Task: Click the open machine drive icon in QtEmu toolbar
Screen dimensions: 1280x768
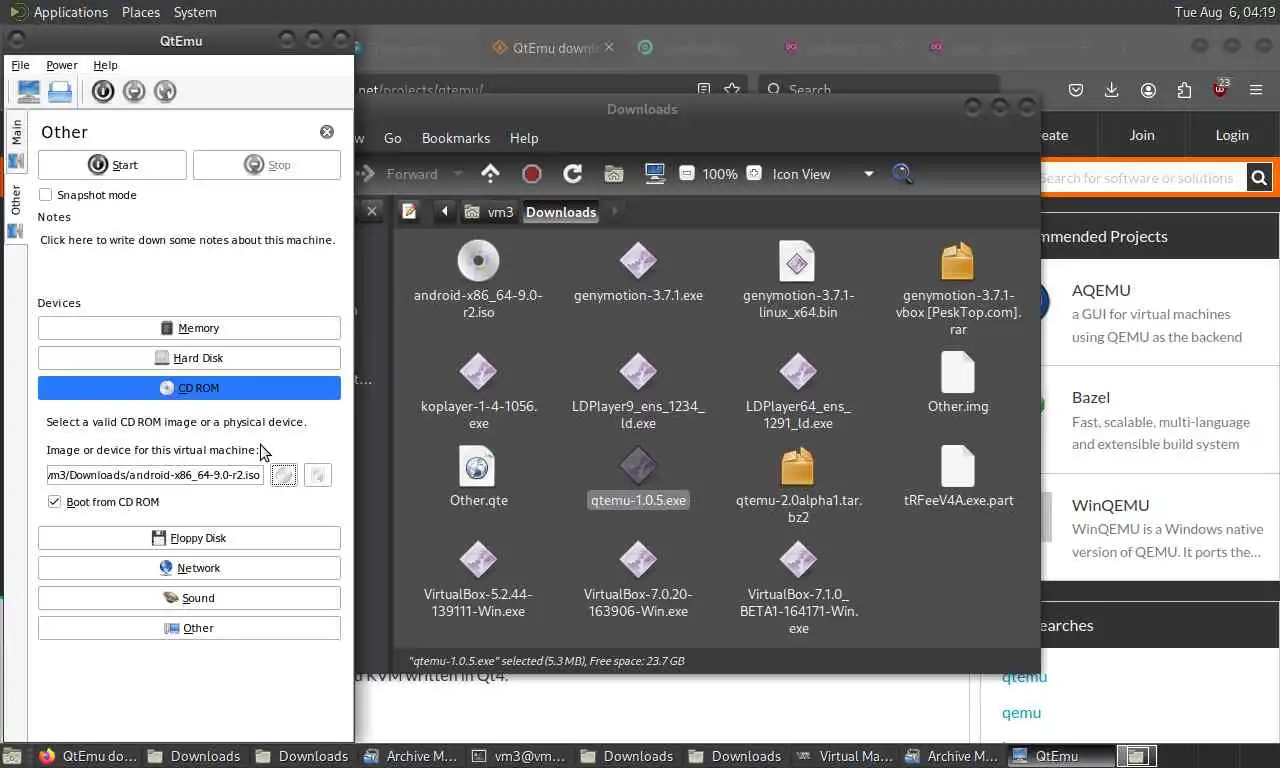Action: point(60,92)
